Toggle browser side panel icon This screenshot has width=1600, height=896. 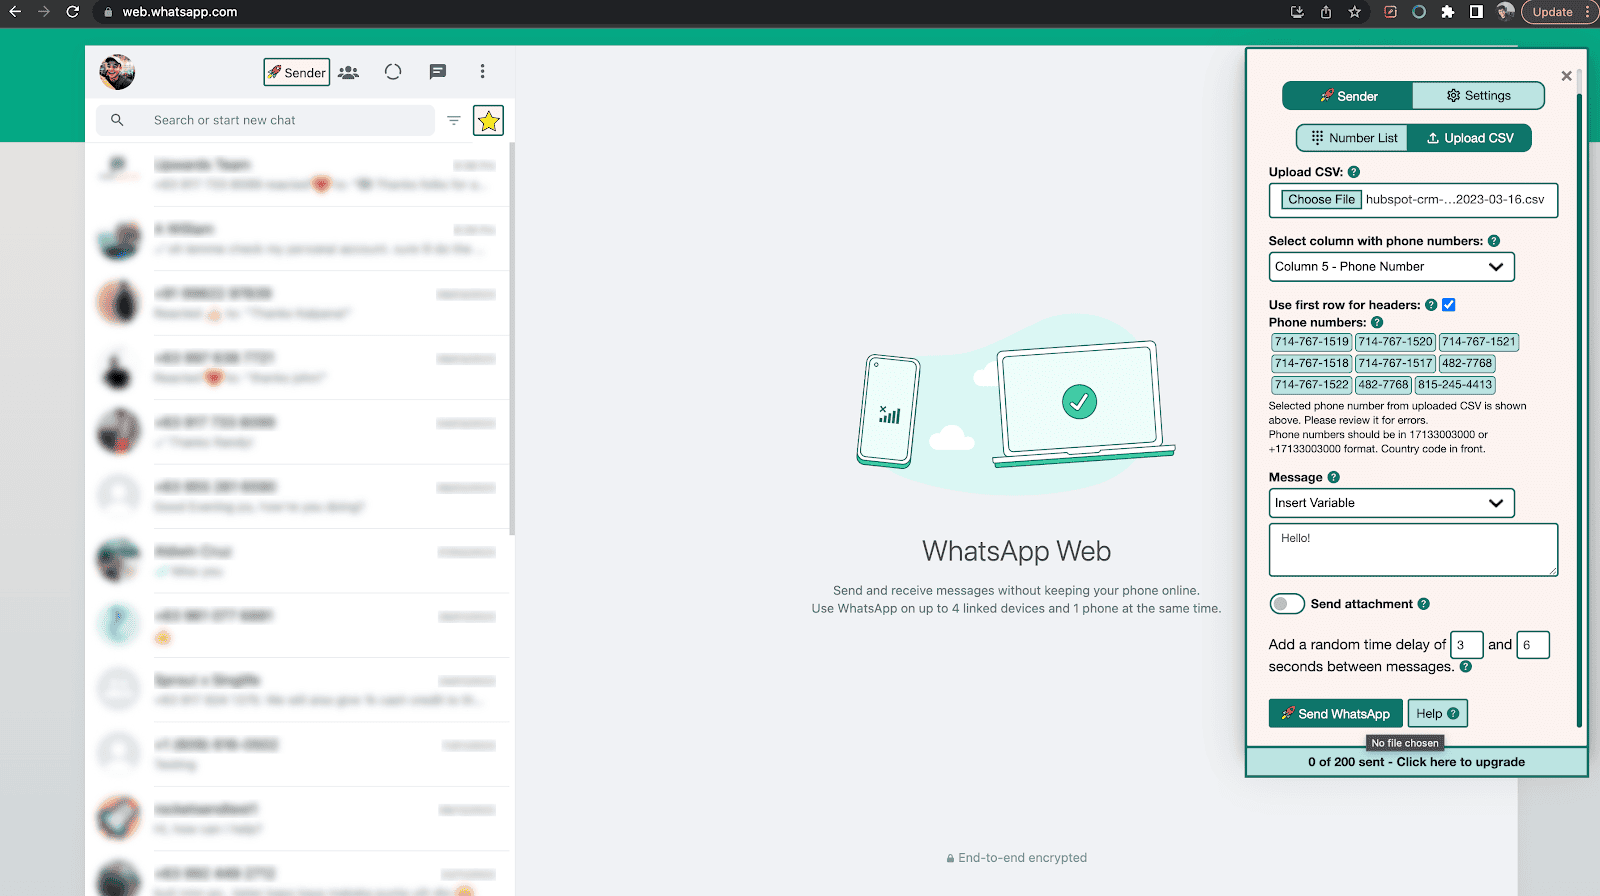[1476, 12]
